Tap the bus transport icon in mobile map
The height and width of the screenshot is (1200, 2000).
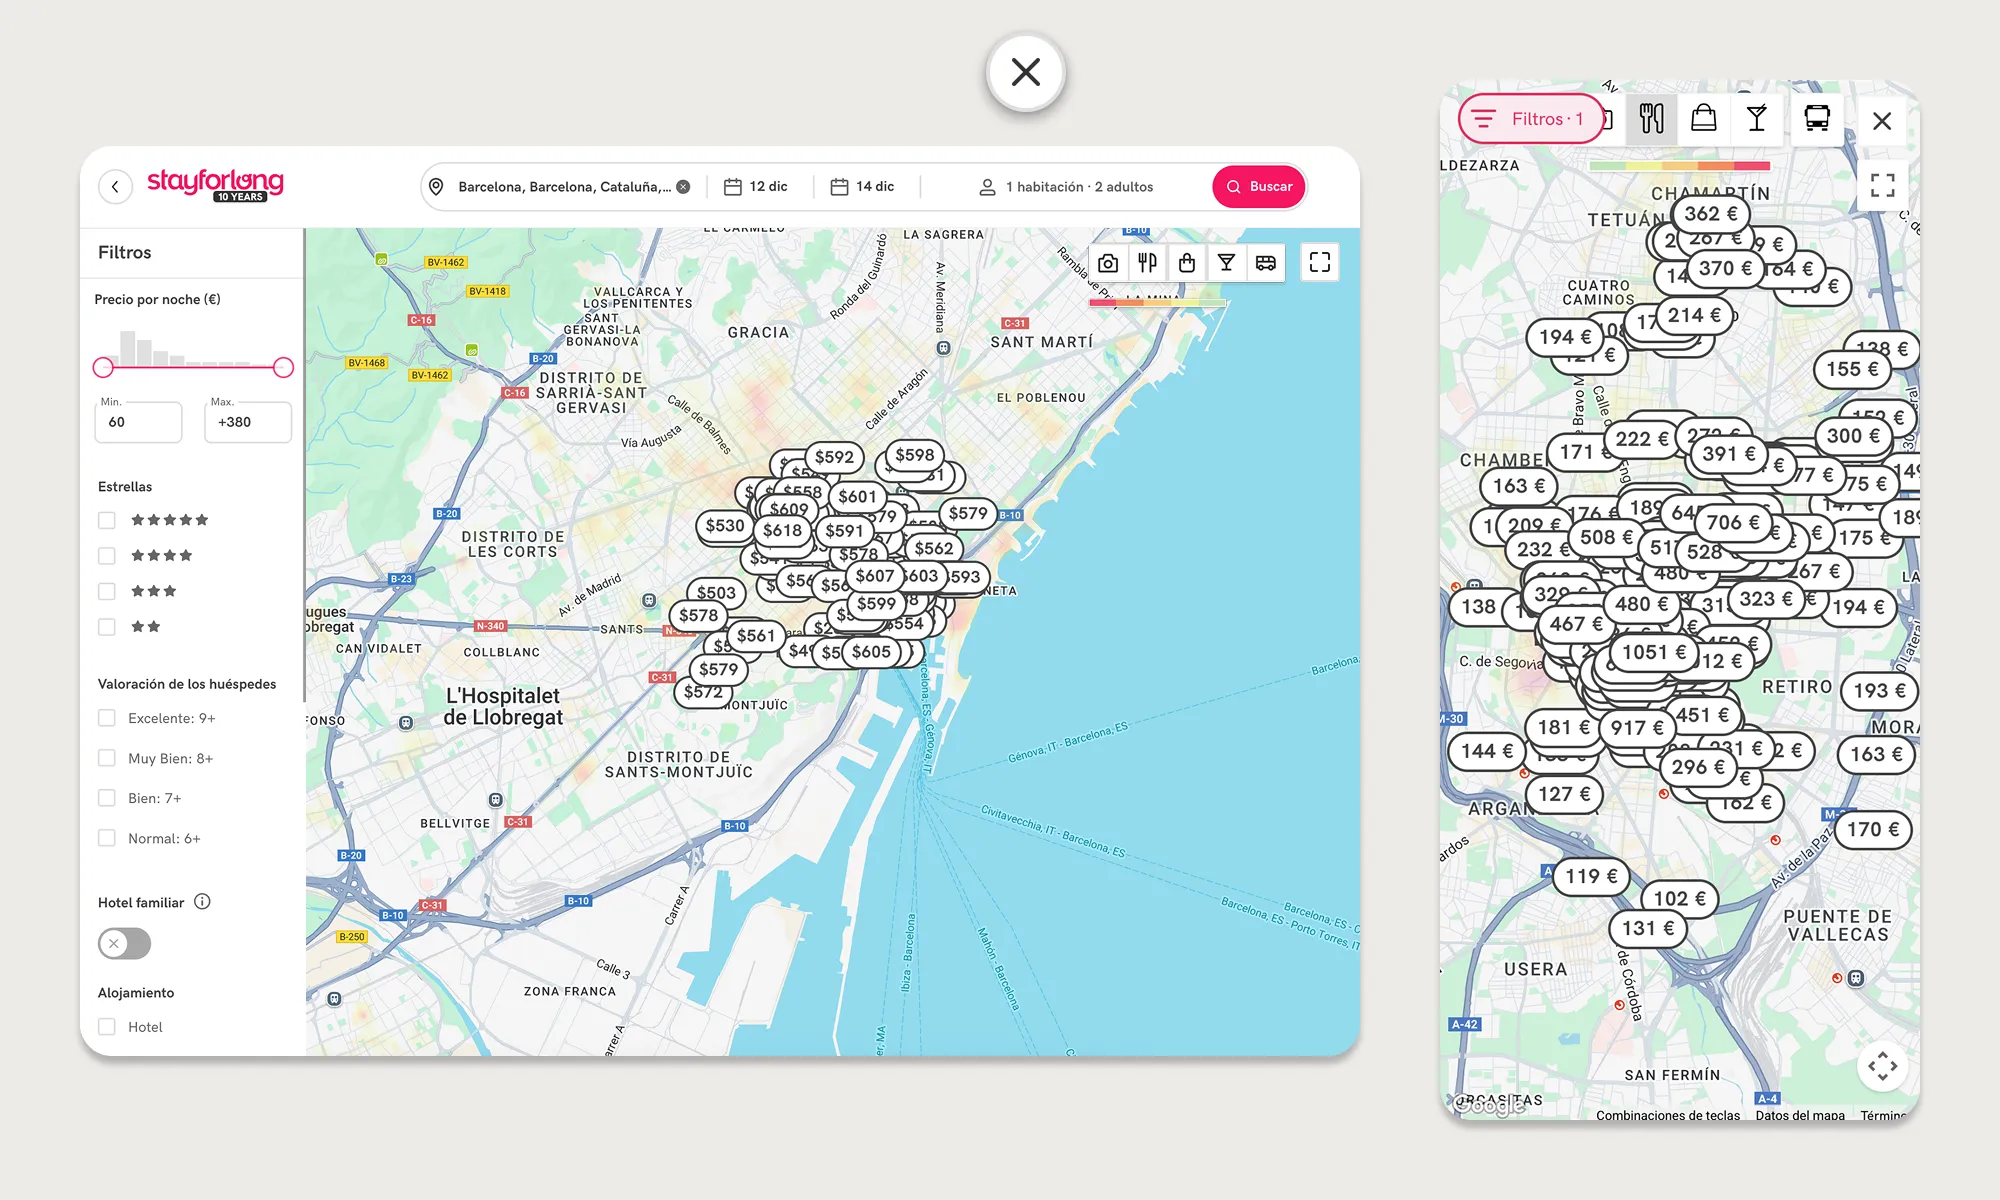point(1817,119)
